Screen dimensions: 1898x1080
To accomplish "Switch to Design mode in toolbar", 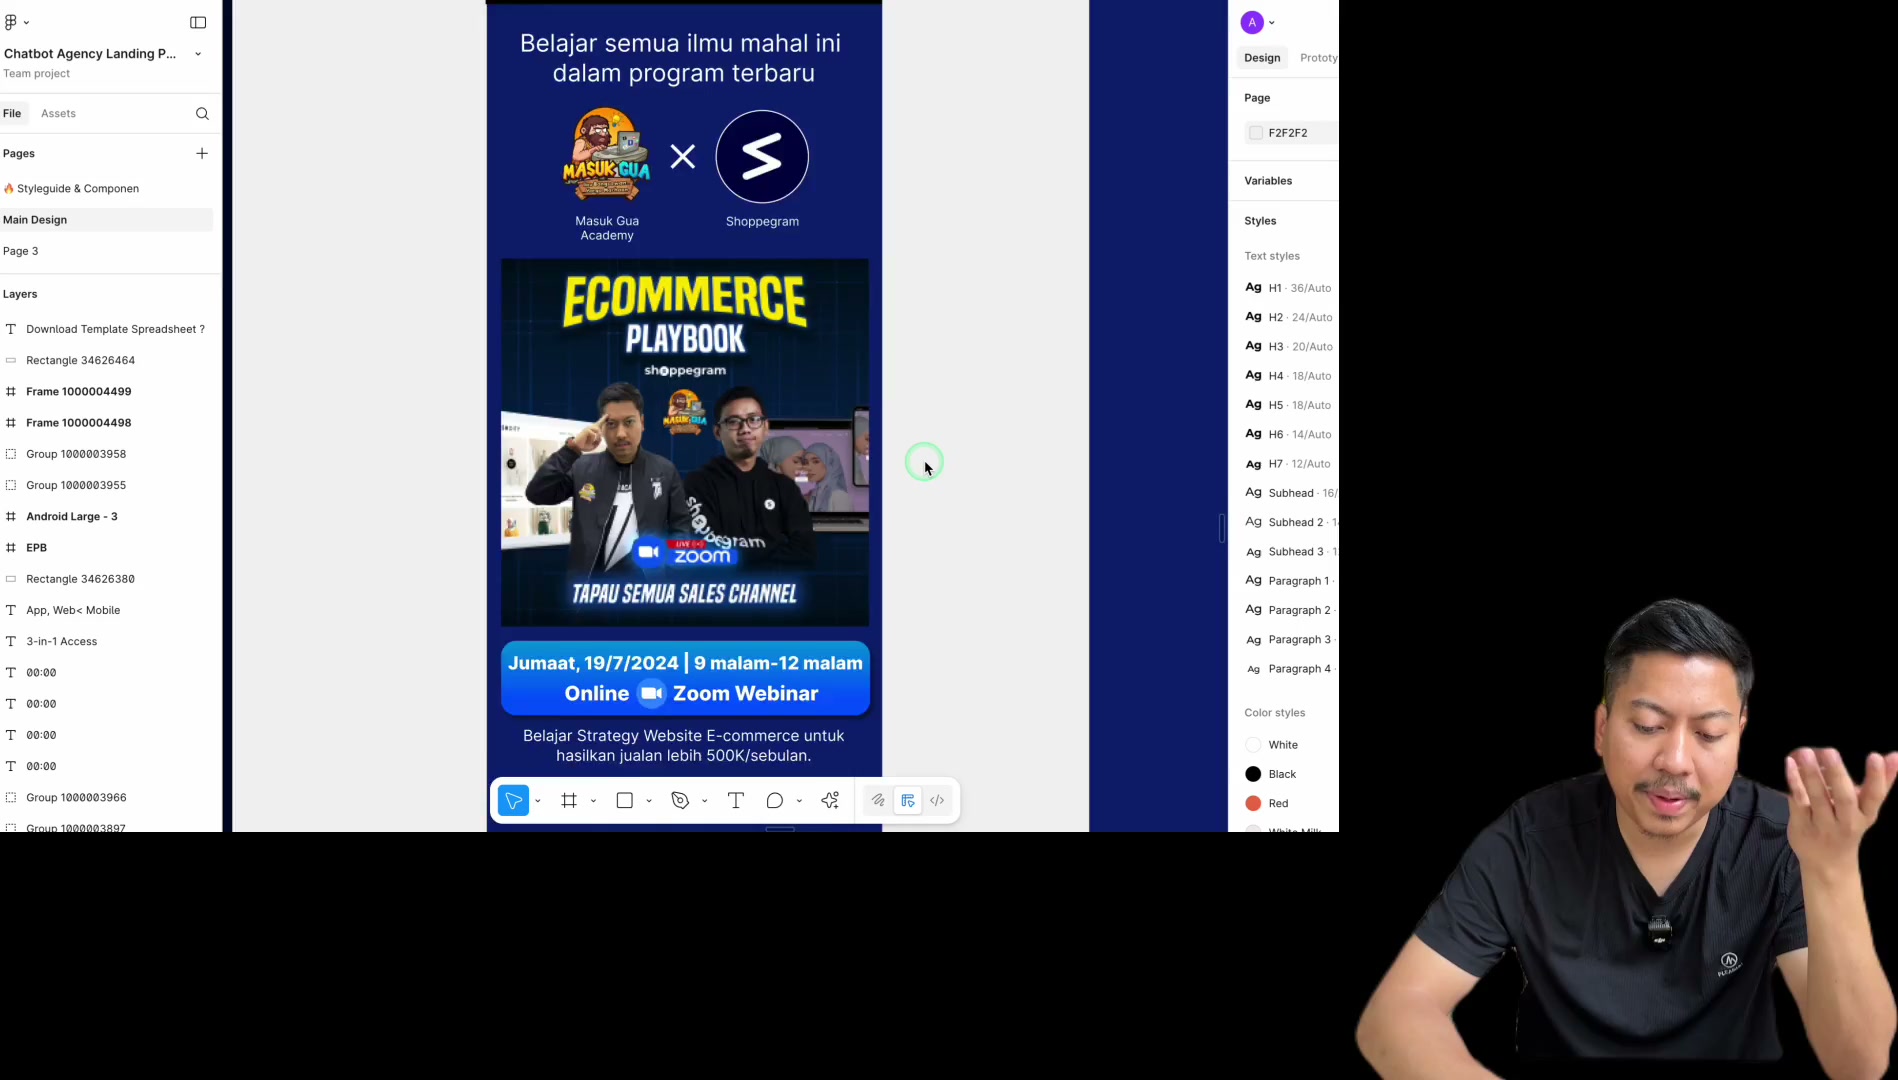I will (x=908, y=801).
